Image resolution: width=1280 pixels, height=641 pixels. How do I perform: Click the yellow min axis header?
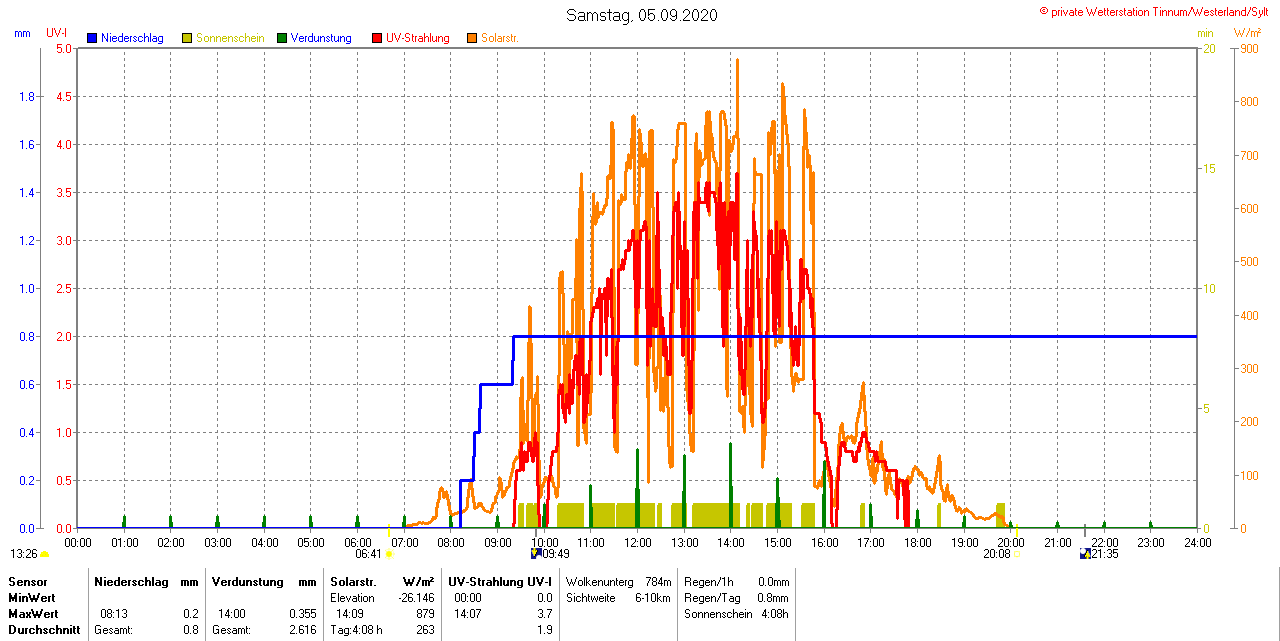1205,33
